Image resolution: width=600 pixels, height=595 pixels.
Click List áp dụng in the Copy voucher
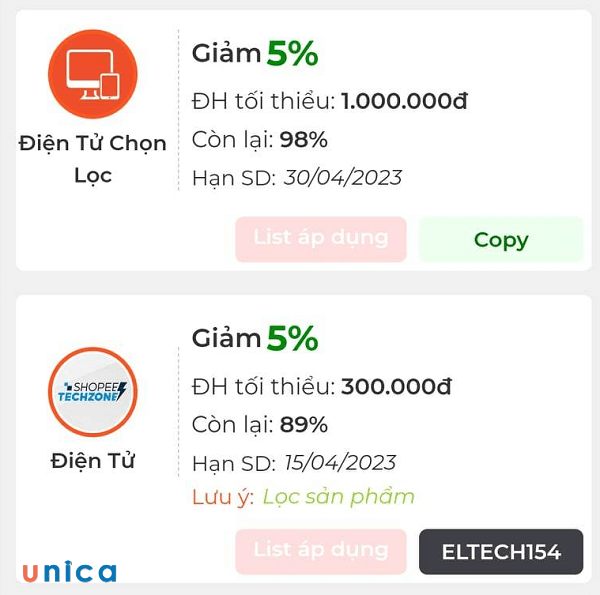[x=320, y=239]
